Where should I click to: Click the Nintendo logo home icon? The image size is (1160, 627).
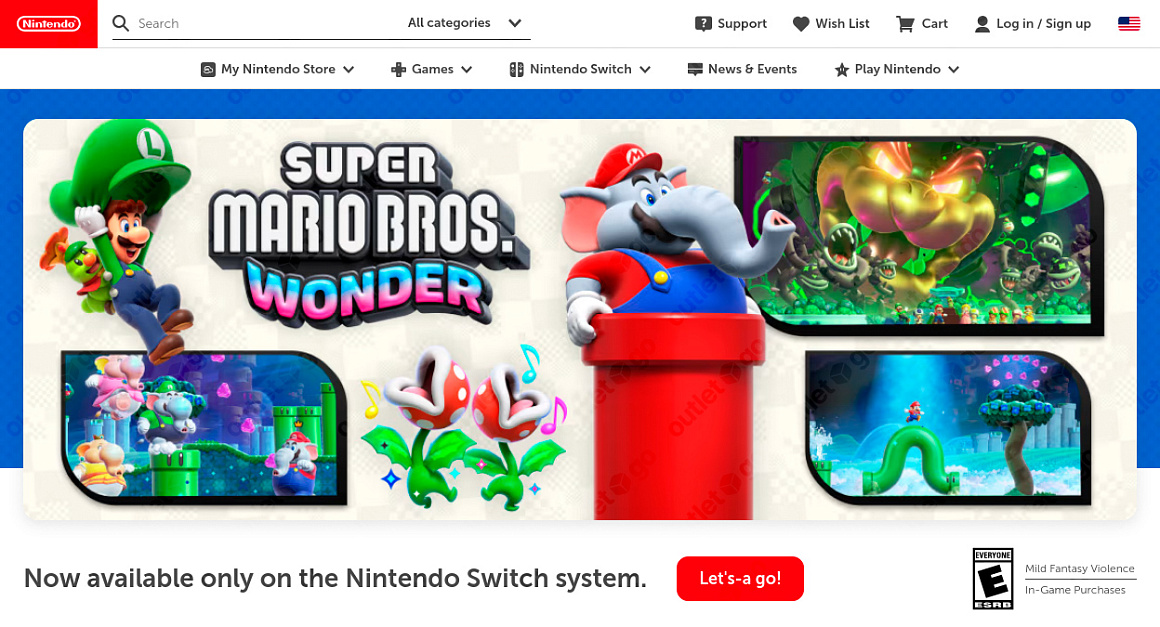[x=48, y=24]
